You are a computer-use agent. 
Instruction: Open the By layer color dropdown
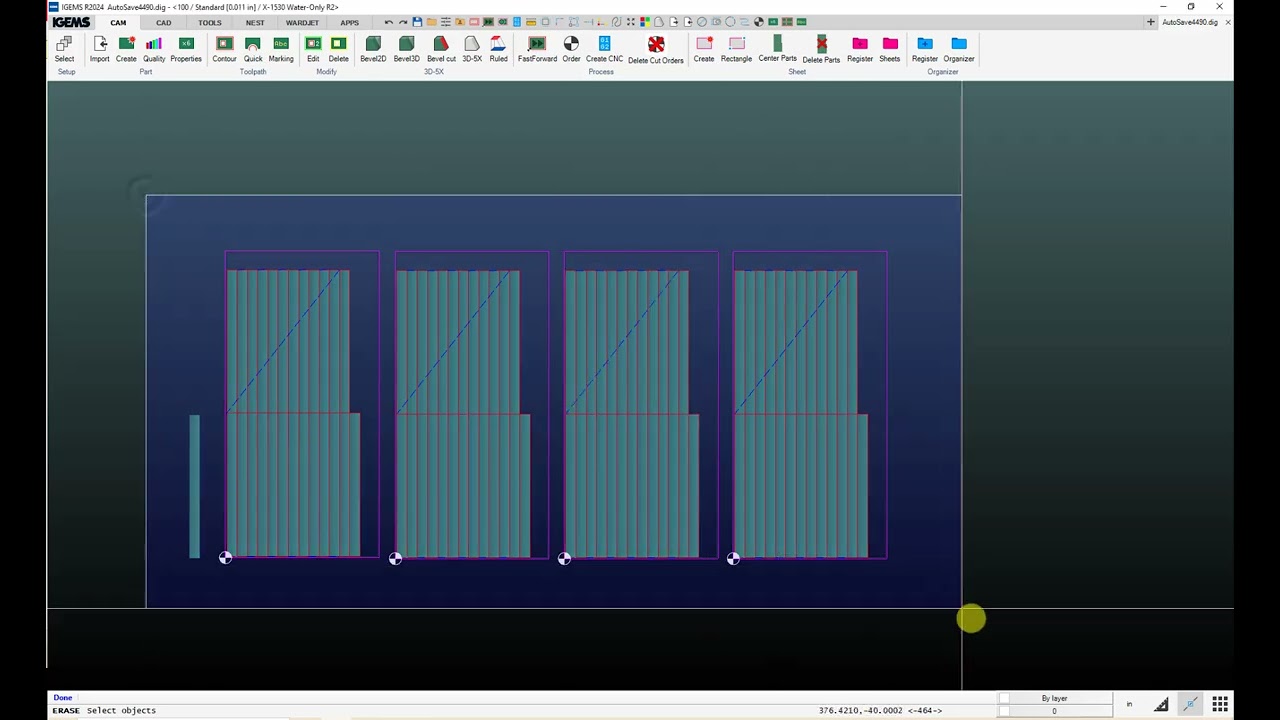click(x=1054, y=698)
